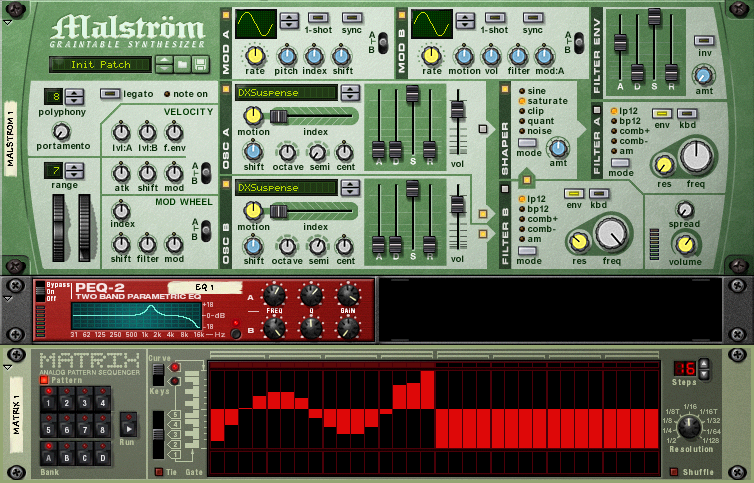Click the PEQ-2 band A Gain knob

click(x=348, y=295)
